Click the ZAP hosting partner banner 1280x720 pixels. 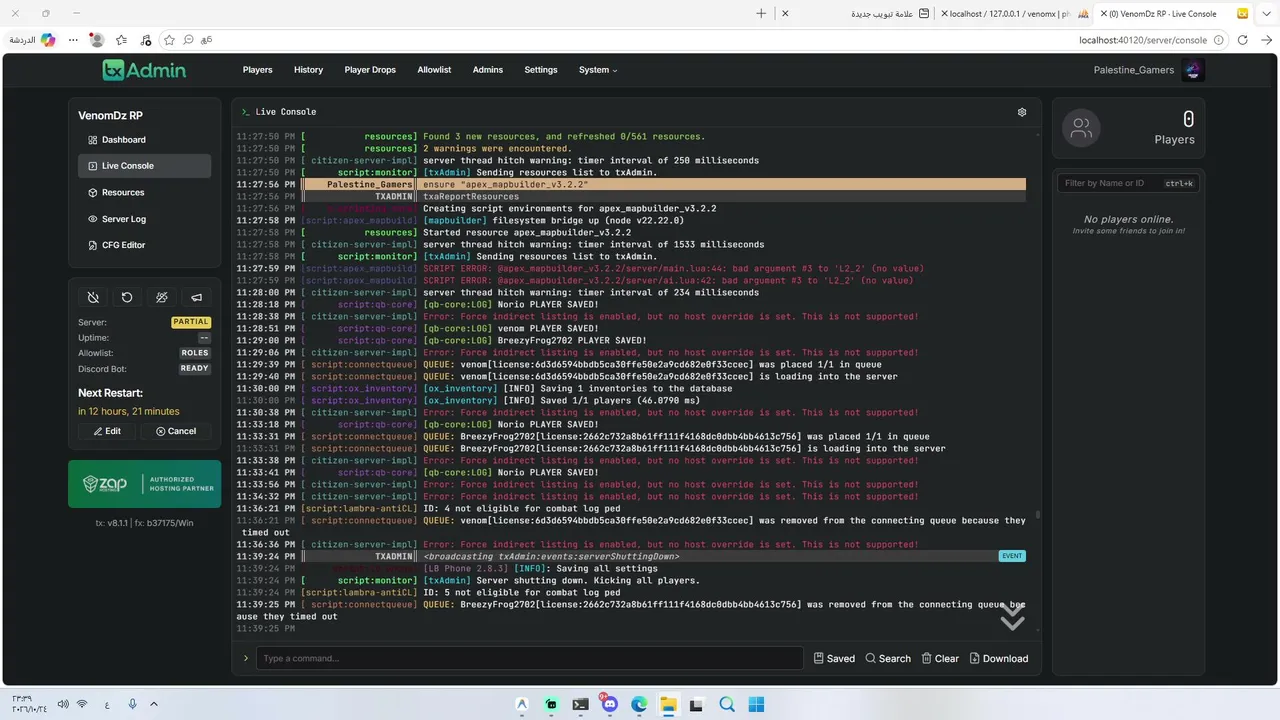tap(144, 484)
